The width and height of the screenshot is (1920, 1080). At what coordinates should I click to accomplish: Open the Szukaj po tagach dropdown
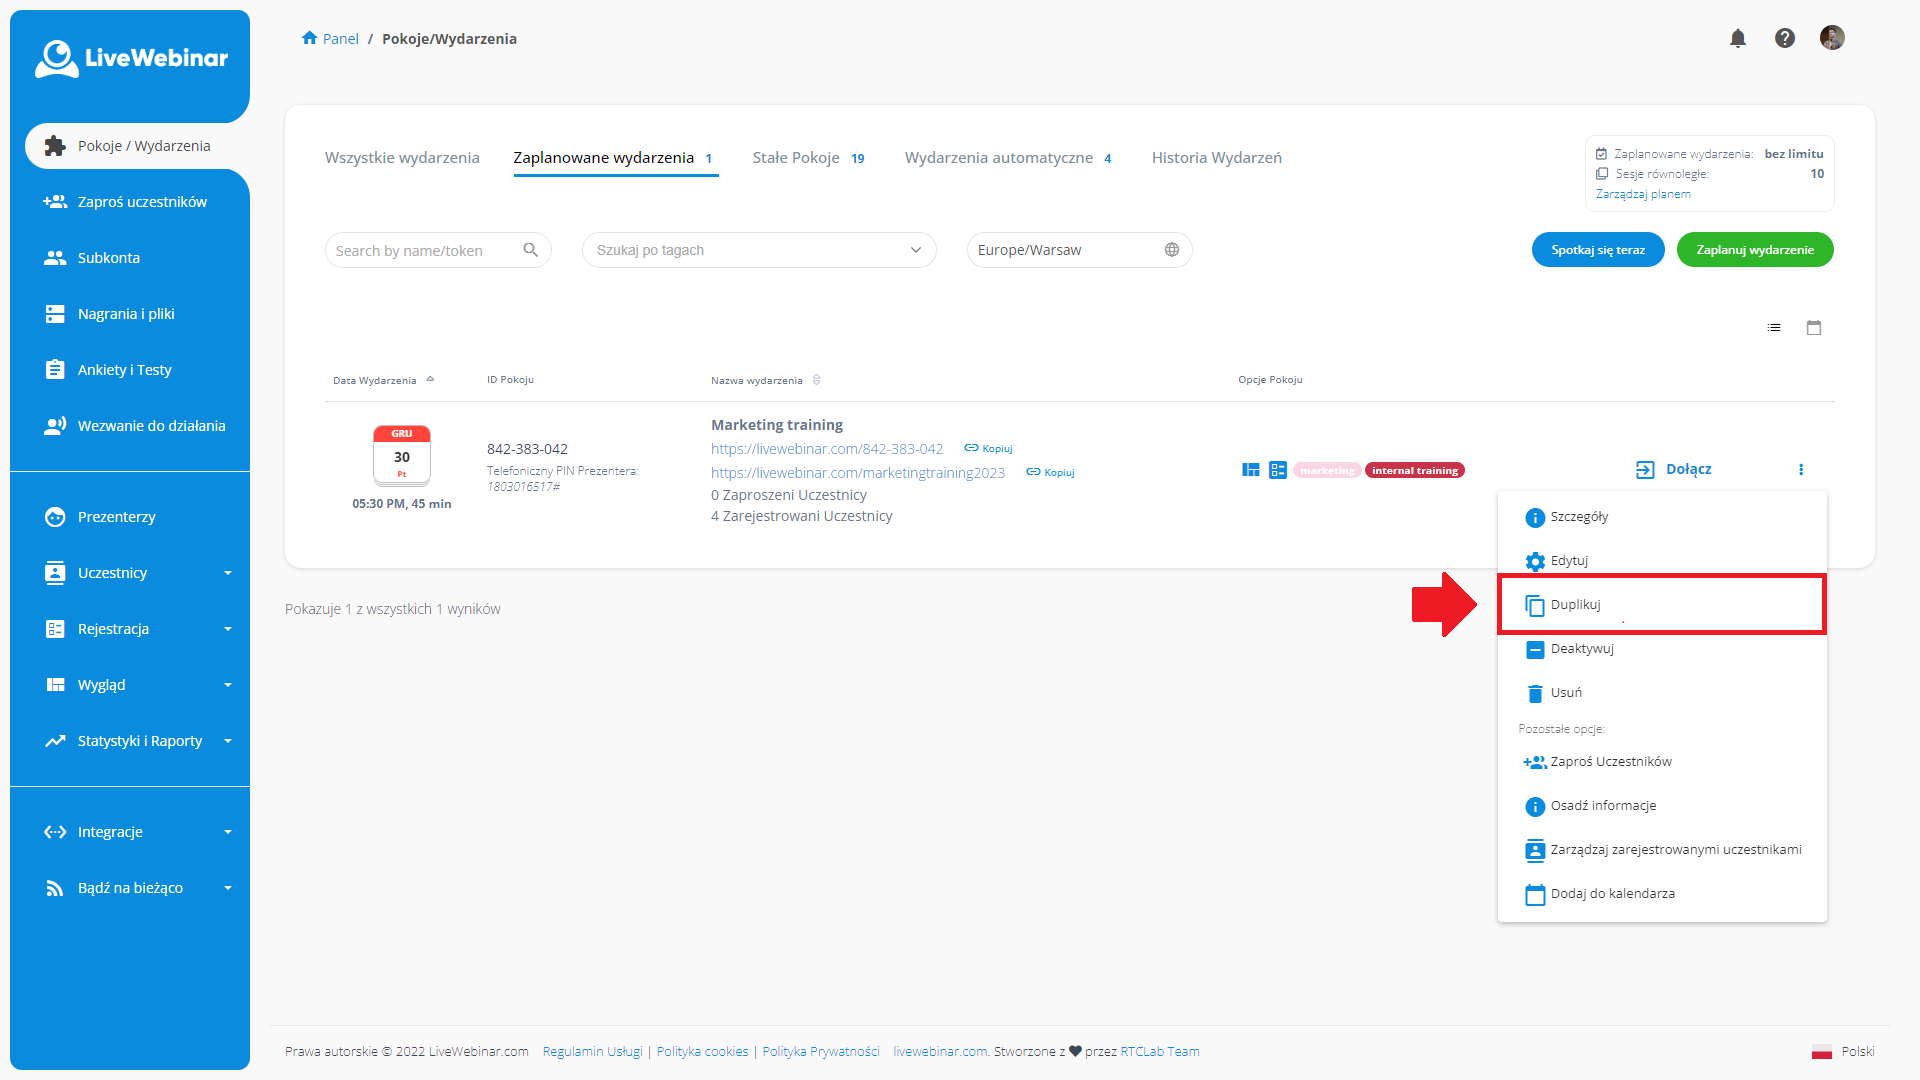[758, 250]
